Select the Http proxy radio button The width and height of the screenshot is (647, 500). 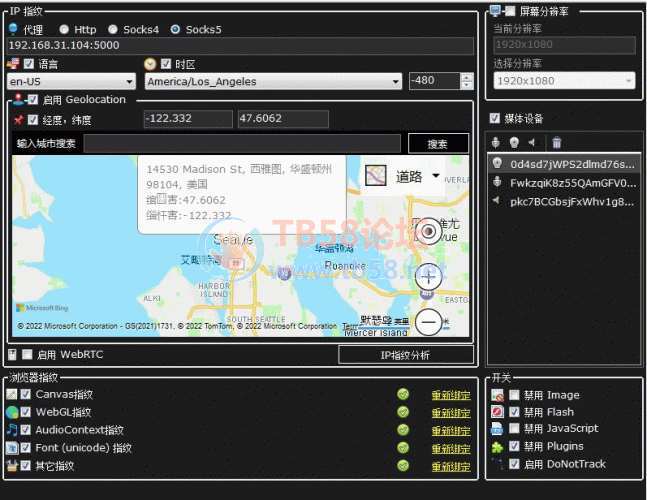[66, 29]
